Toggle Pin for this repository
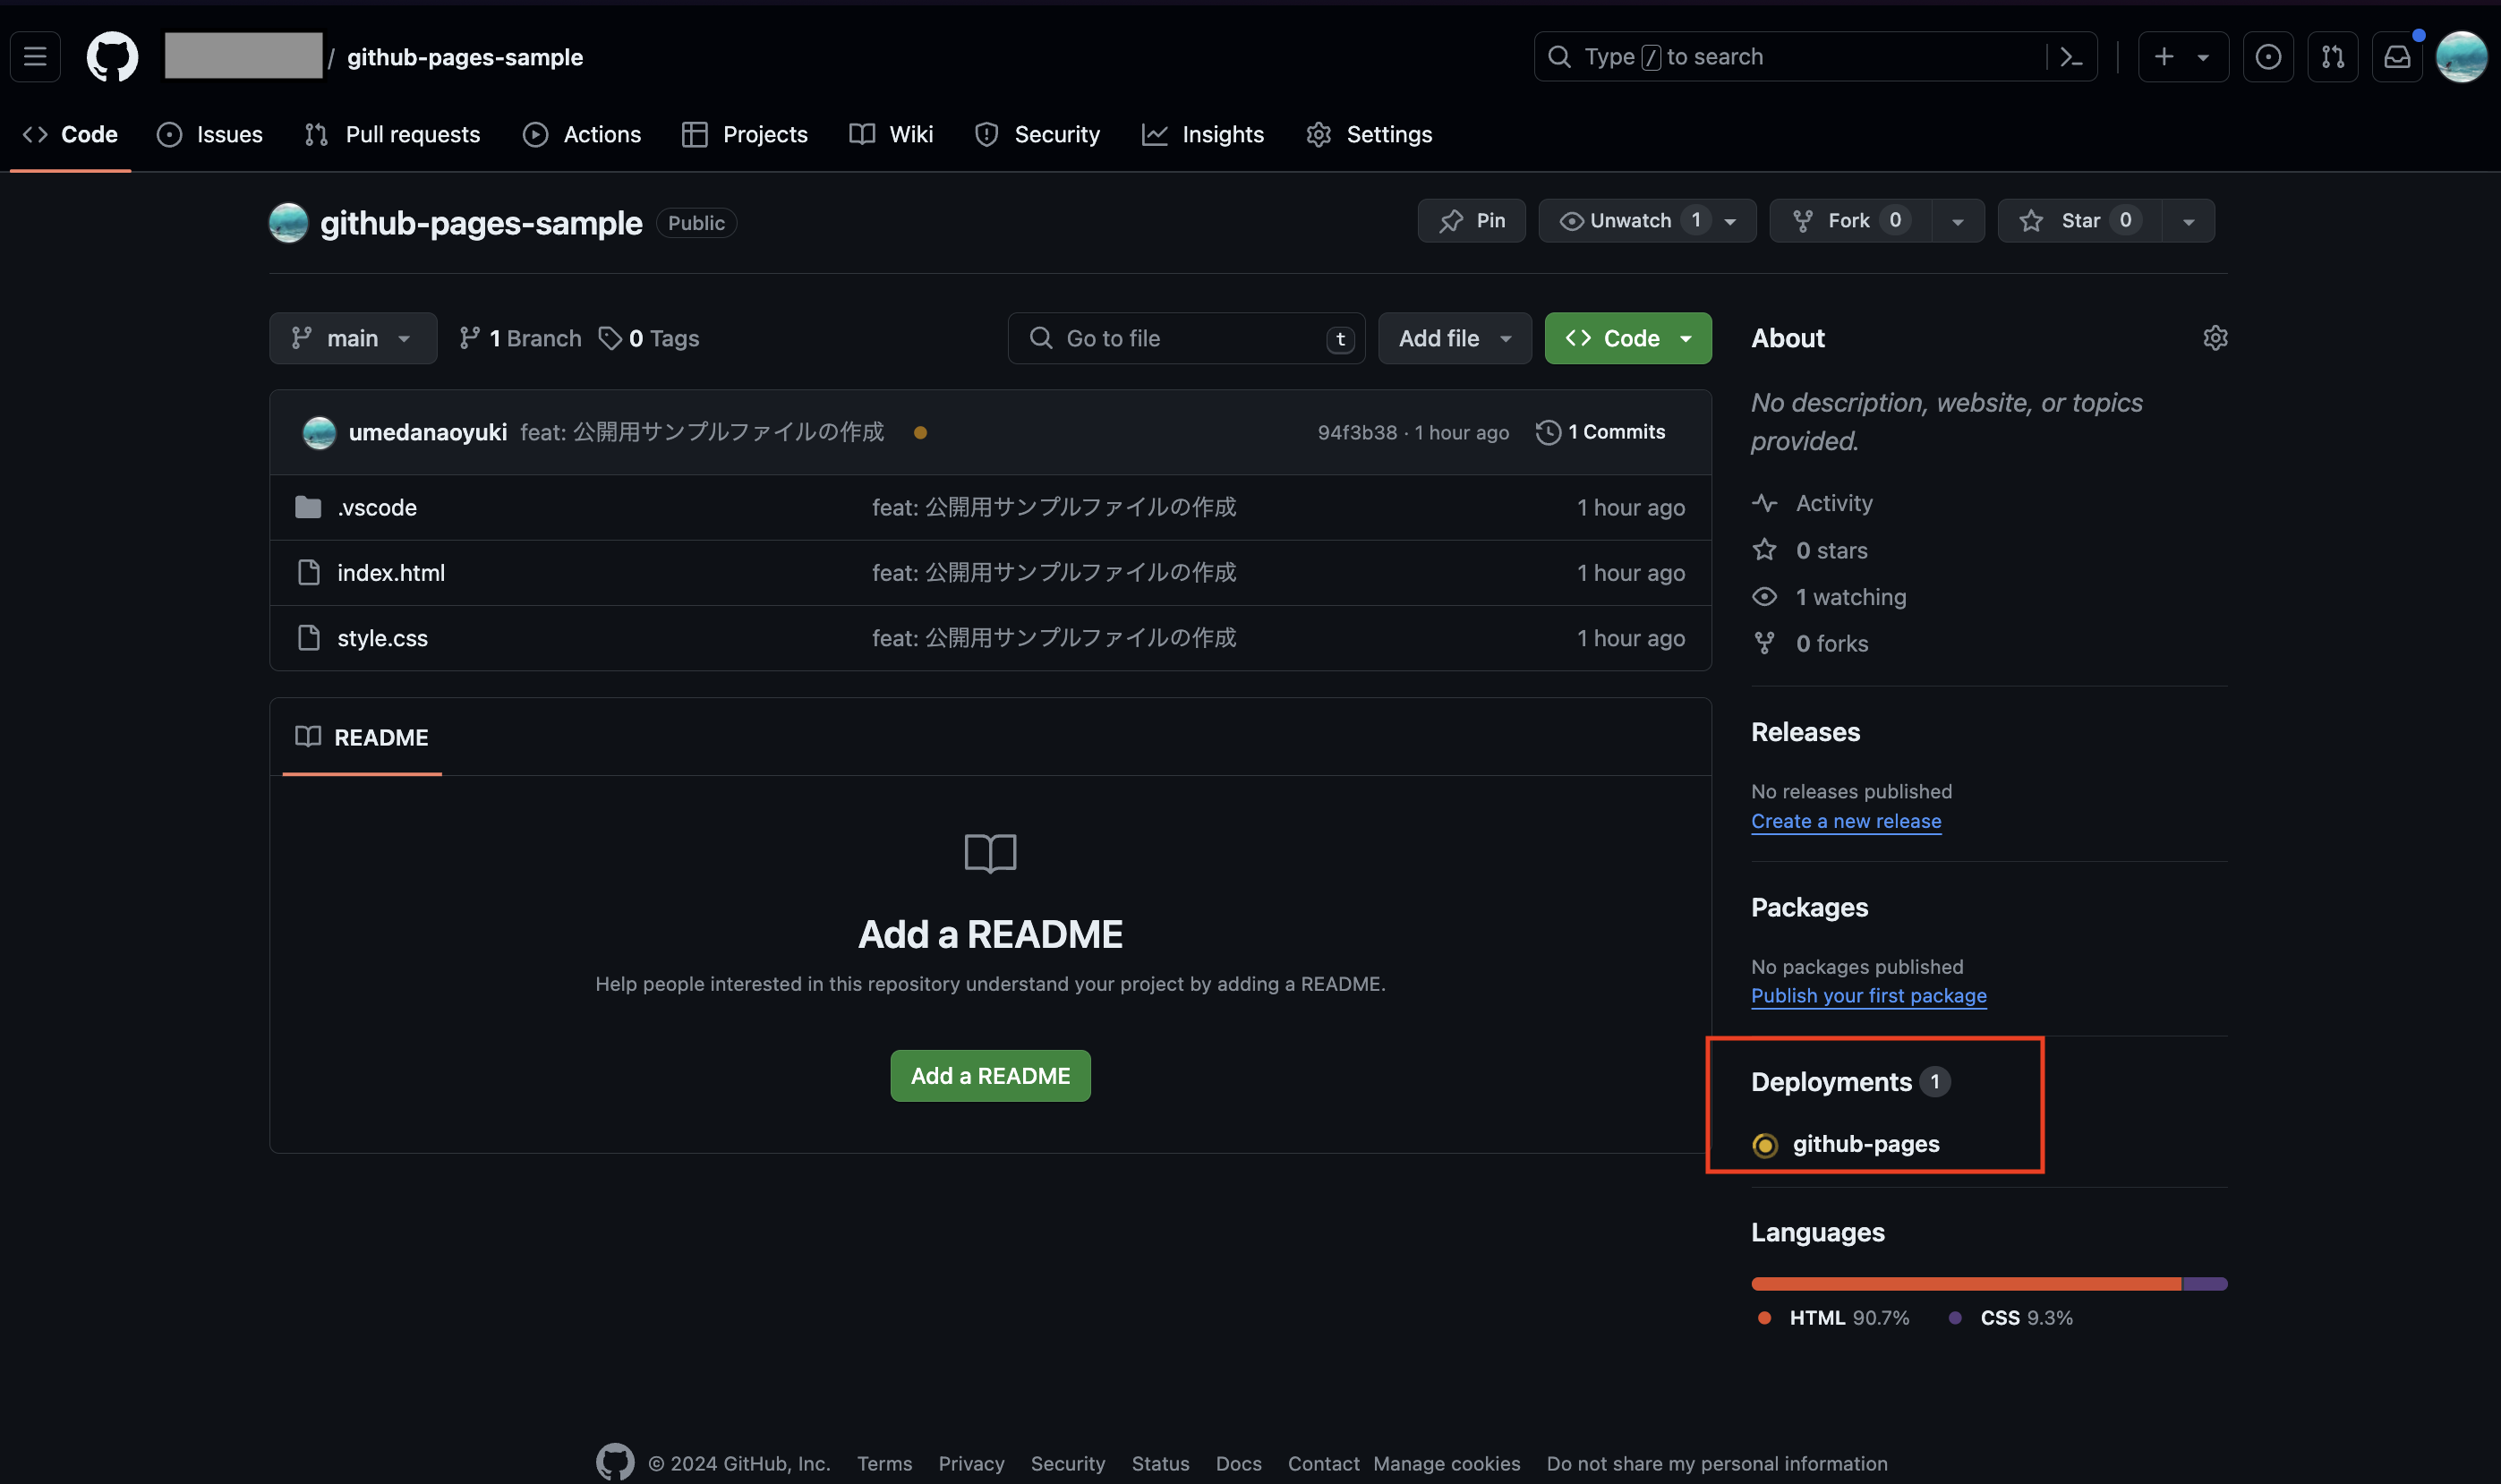The height and width of the screenshot is (1484, 2501). 1471,221
